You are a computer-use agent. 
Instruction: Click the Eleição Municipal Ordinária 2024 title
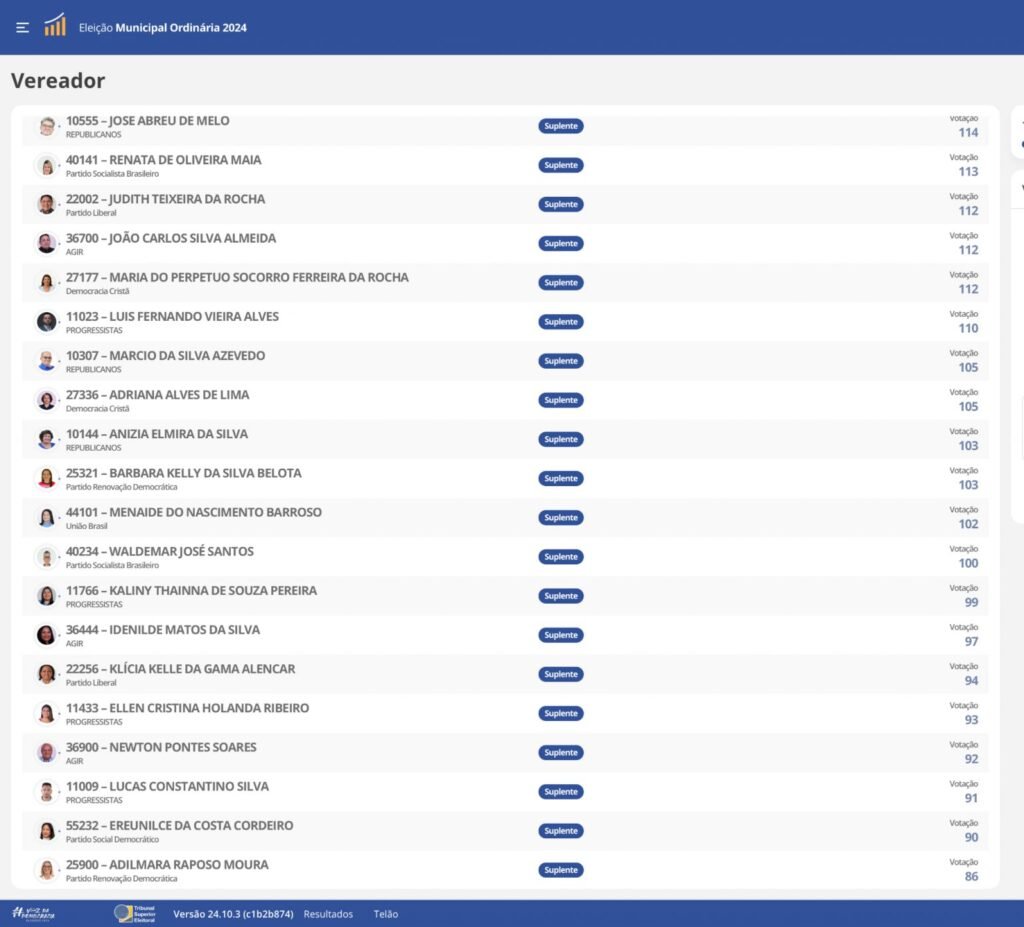[x=163, y=28]
